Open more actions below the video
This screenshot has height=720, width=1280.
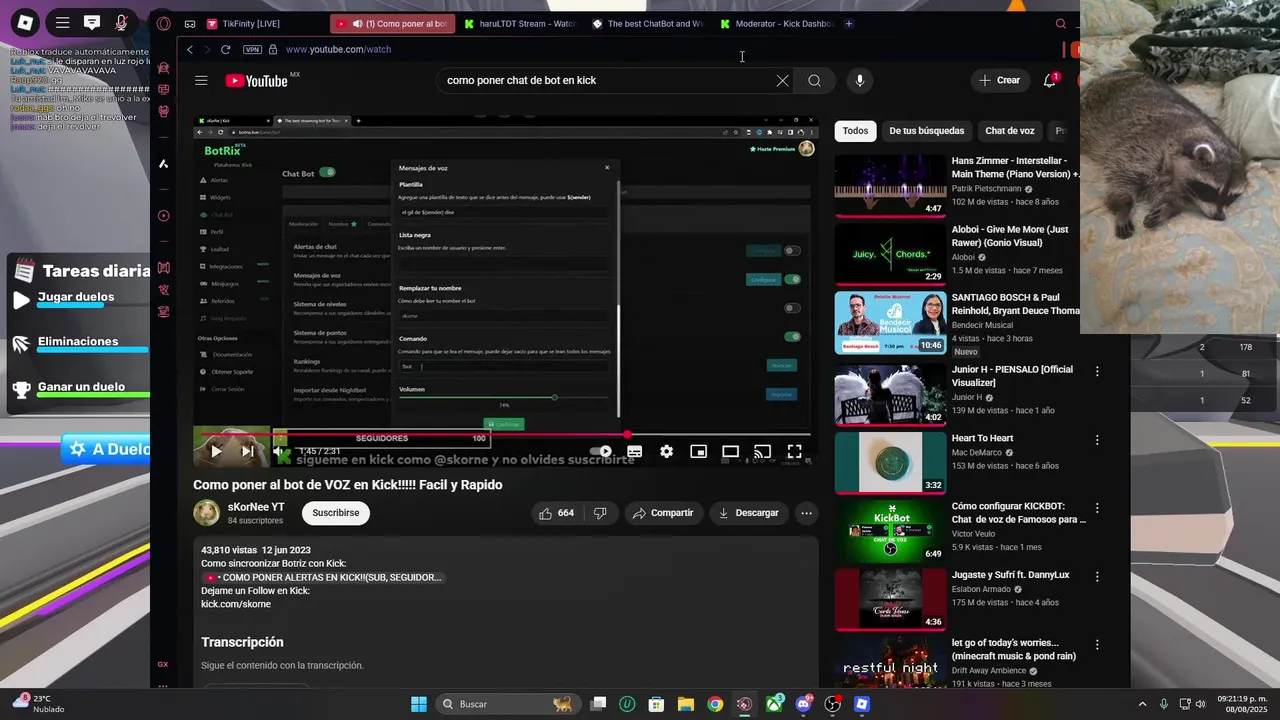[x=806, y=513]
